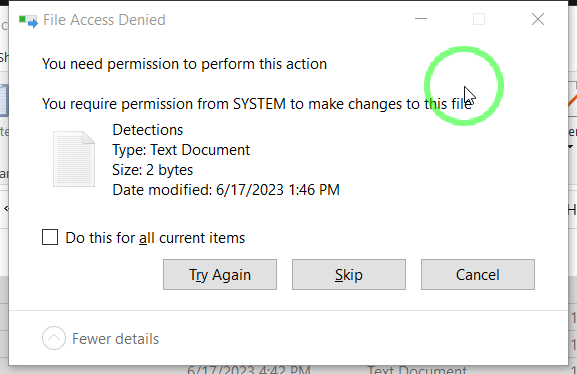
Task: Cancel the file operation
Action: [x=478, y=275]
